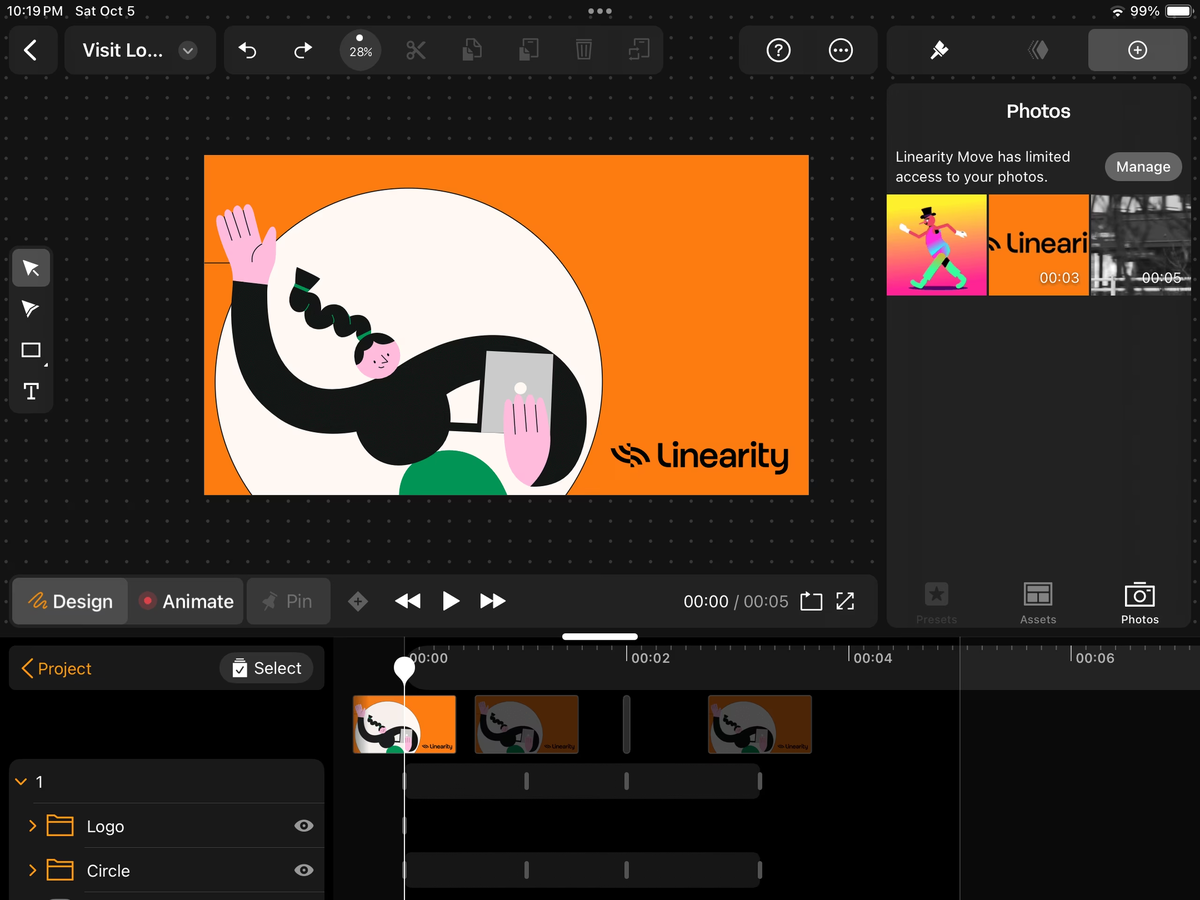Click the scissors cut icon
This screenshot has width=1200, height=900.
pyautogui.click(x=416, y=50)
